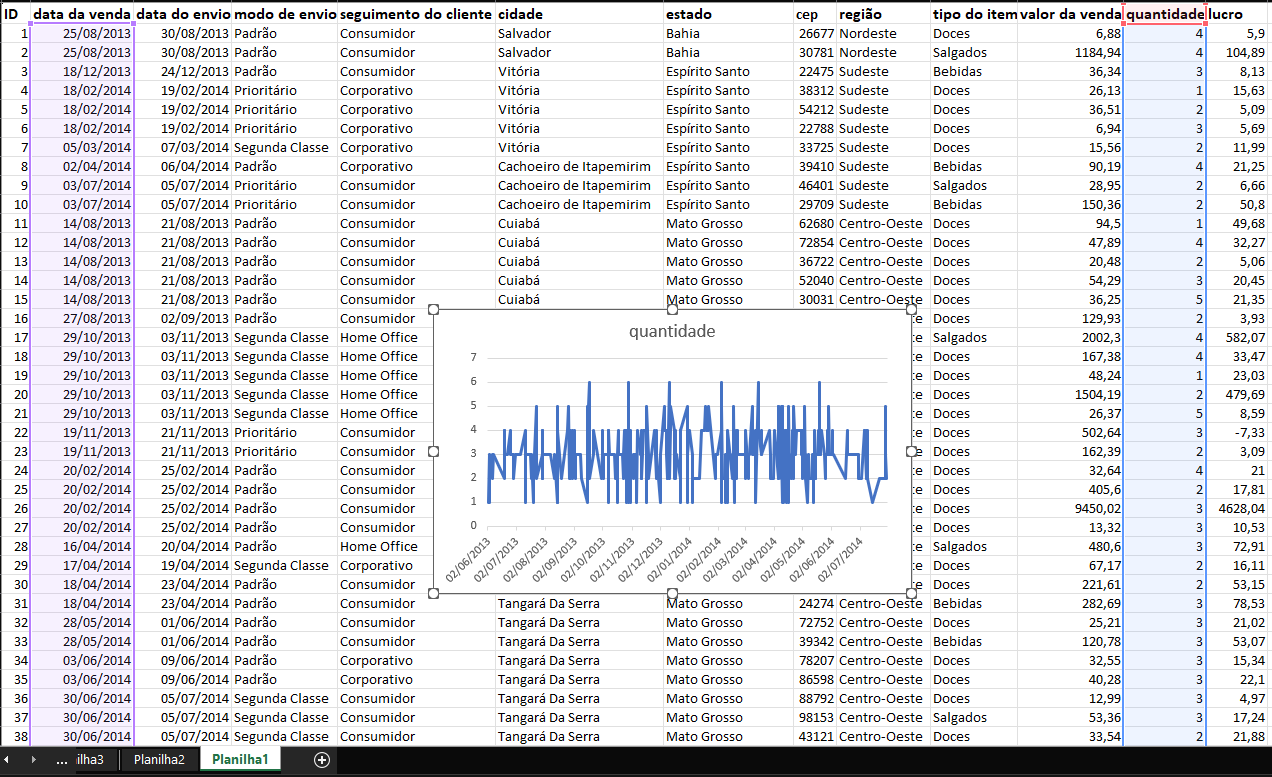Click the 'tipo do item' header cell
Viewport: 1272px width, 777px height.
pos(974,15)
